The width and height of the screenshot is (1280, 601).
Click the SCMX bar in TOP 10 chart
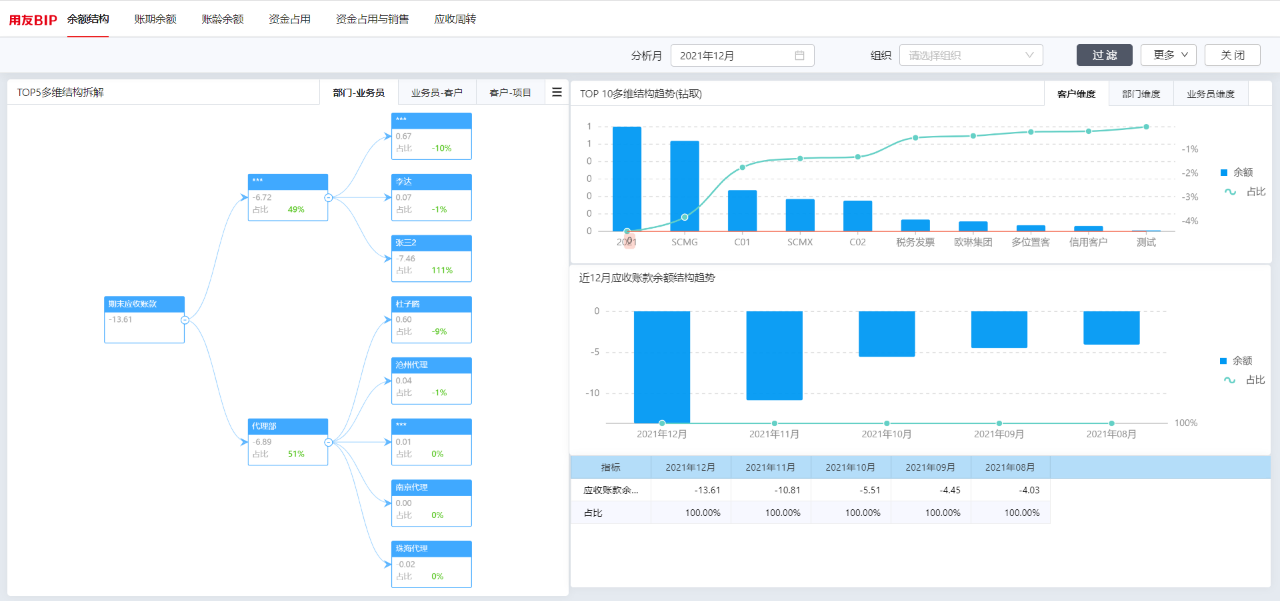pyautogui.click(x=800, y=215)
